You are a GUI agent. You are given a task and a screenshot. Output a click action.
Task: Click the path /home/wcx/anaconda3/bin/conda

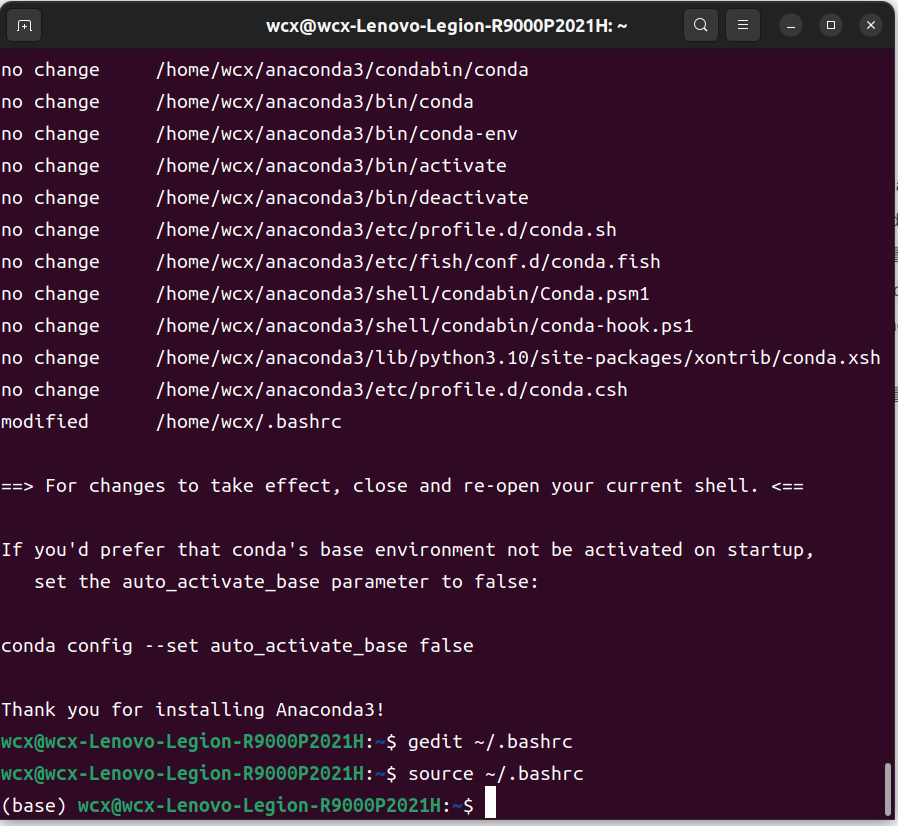(x=314, y=102)
